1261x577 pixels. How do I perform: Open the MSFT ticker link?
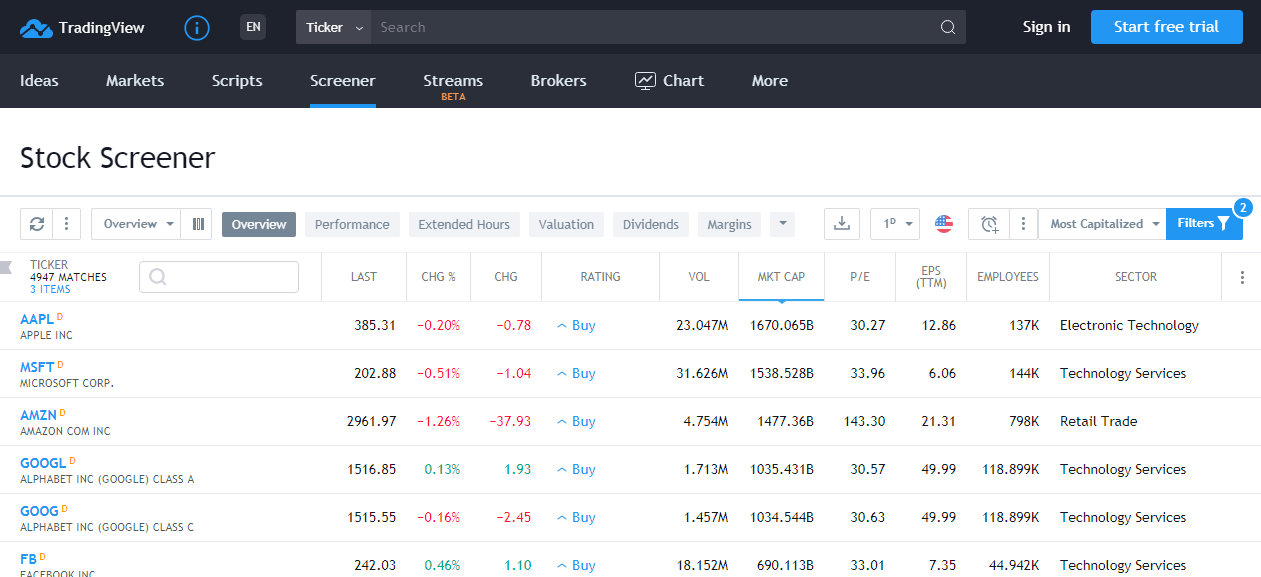(x=37, y=367)
